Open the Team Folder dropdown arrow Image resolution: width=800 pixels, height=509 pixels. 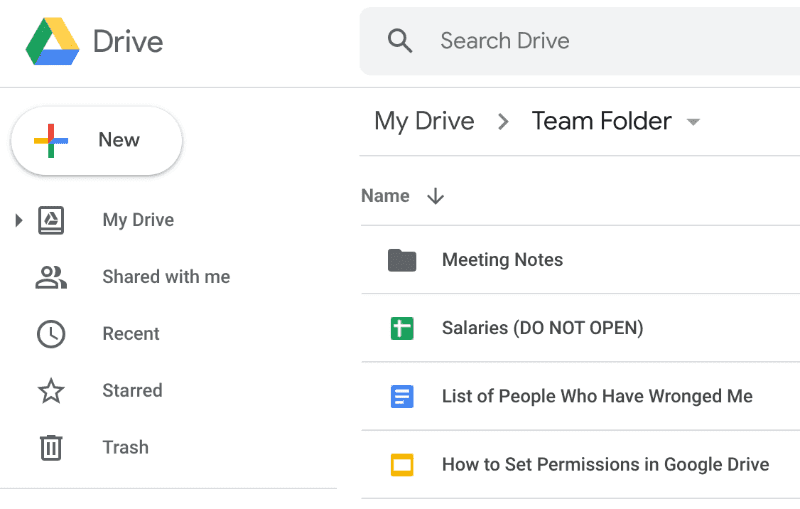pyautogui.click(x=693, y=122)
